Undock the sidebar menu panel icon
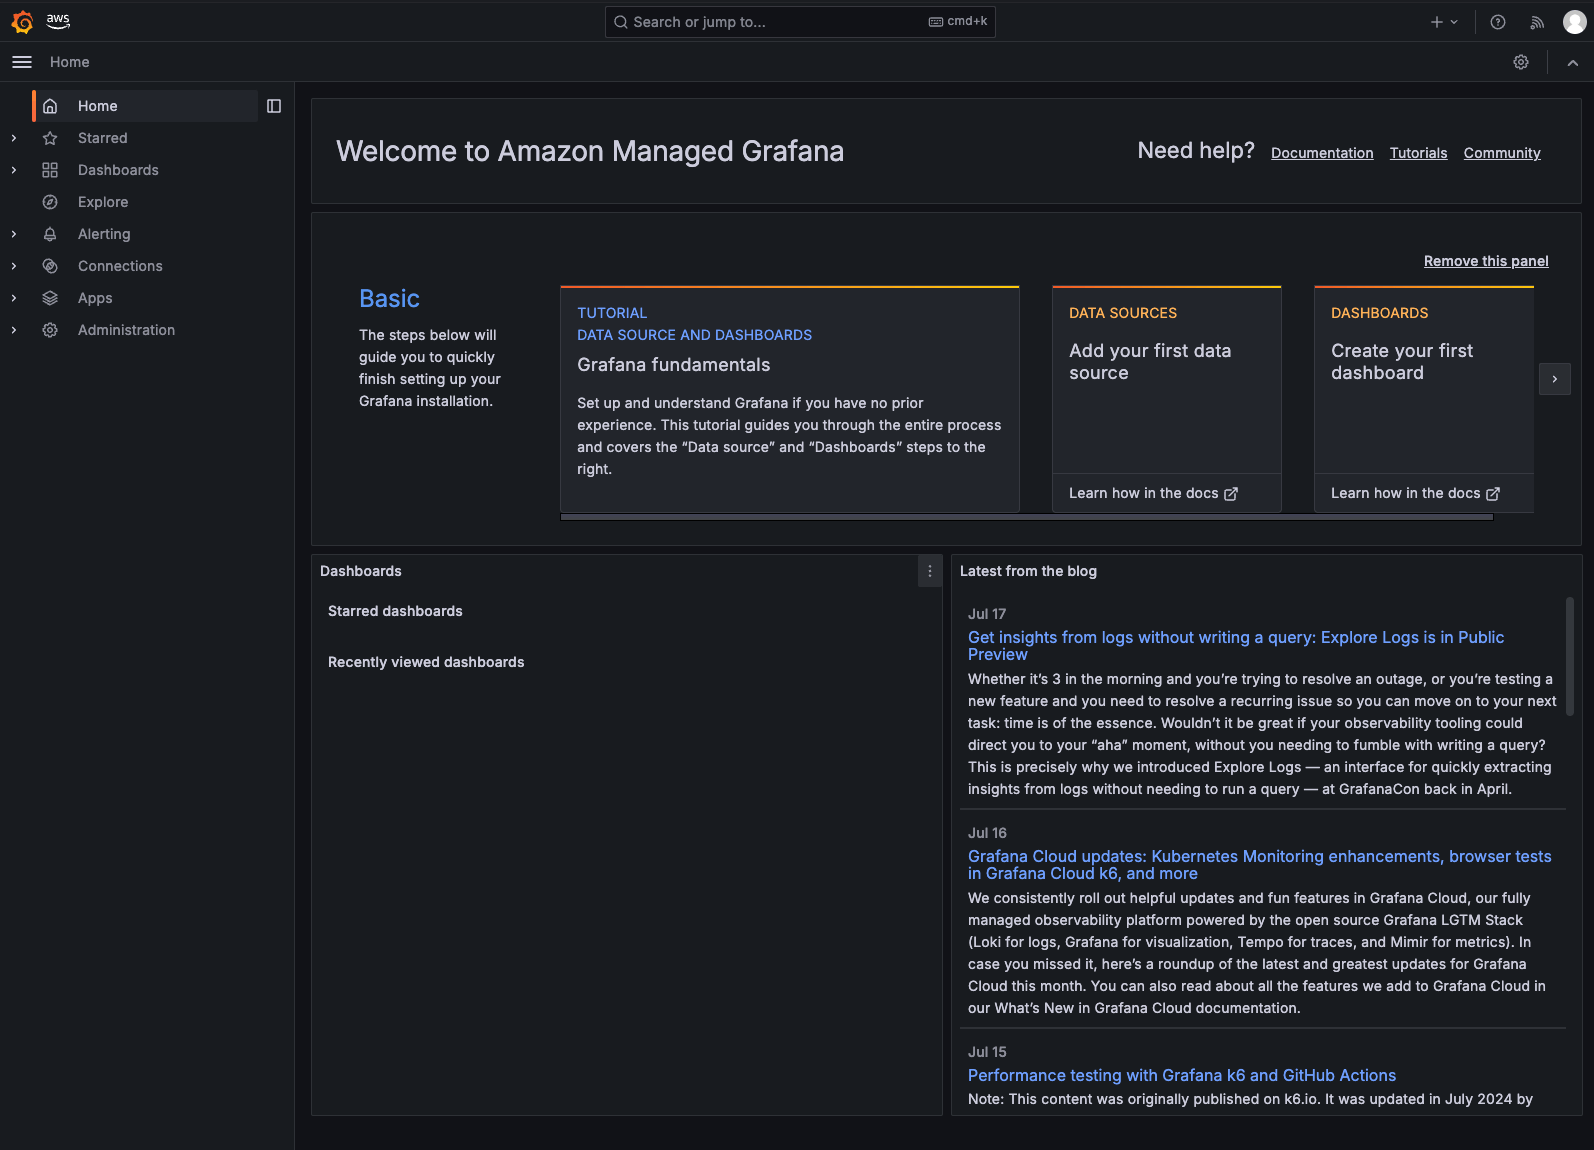The width and height of the screenshot is (1594, 1150). [274, 106]
